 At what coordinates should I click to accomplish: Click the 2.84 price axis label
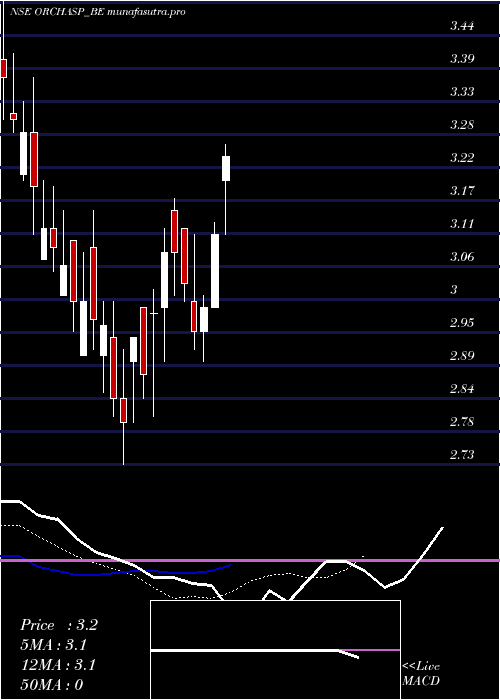pos(462,389)
